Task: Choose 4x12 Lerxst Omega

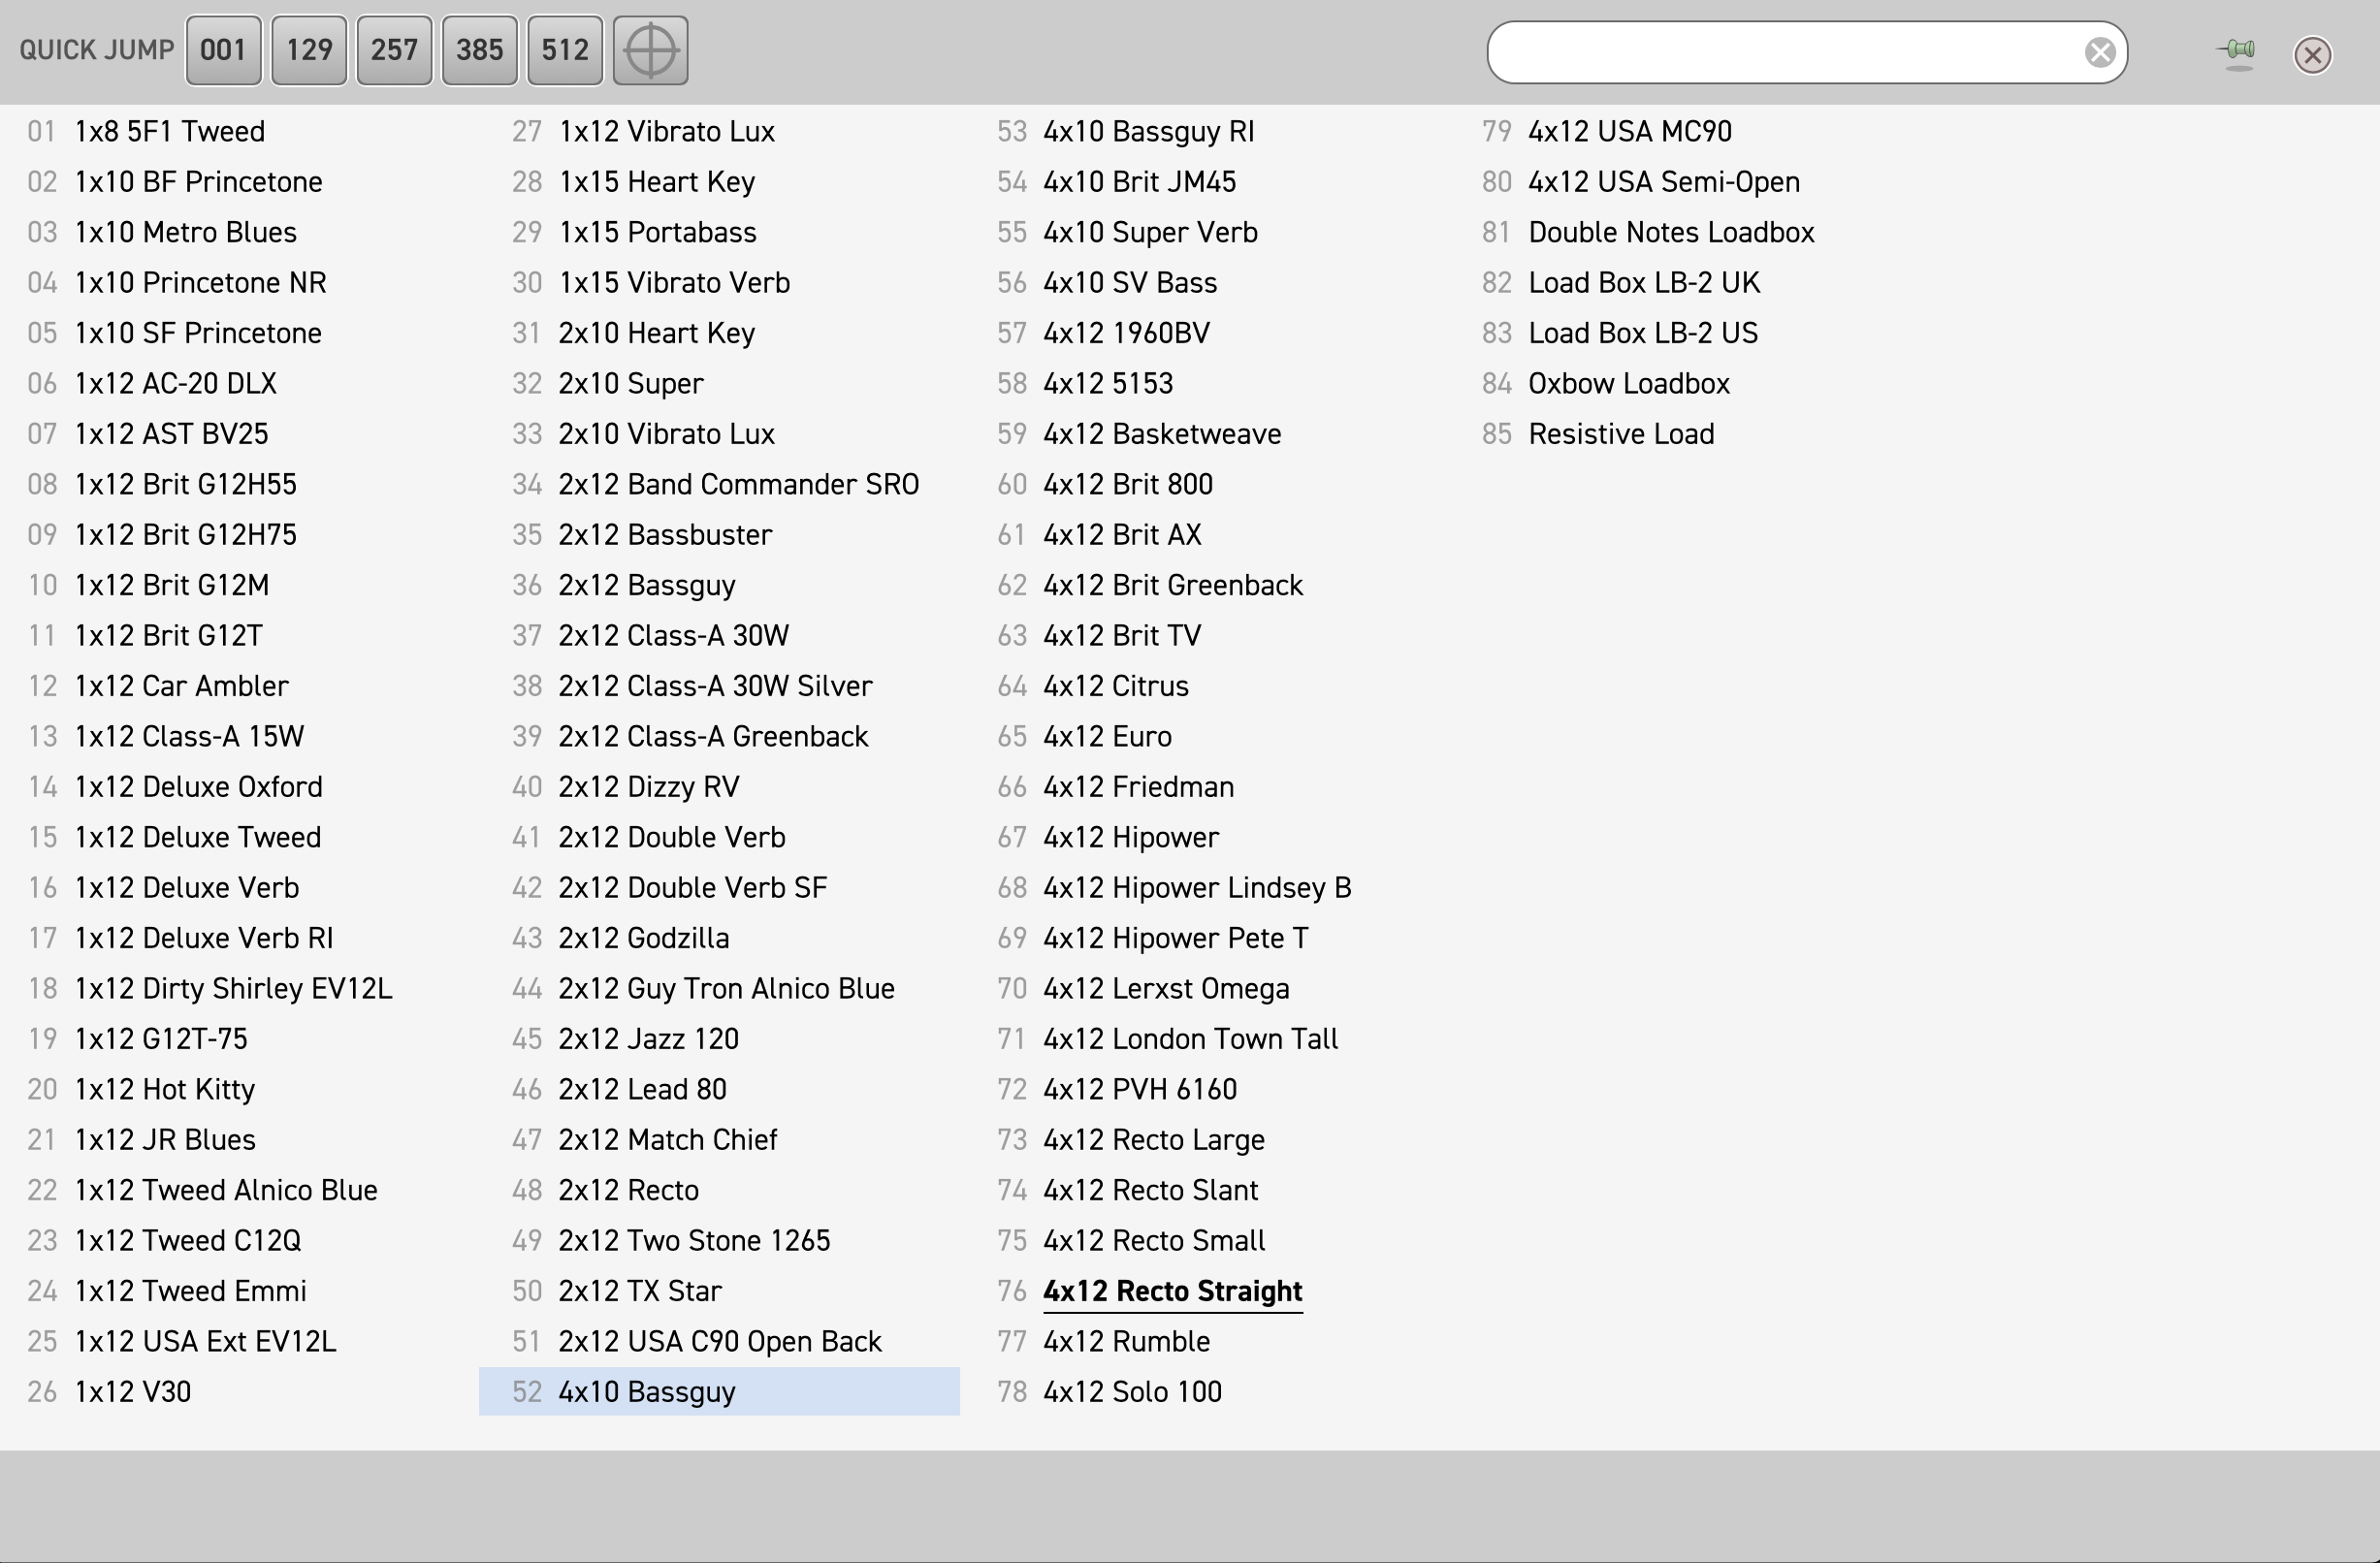Action: (x=1166, y=988)
